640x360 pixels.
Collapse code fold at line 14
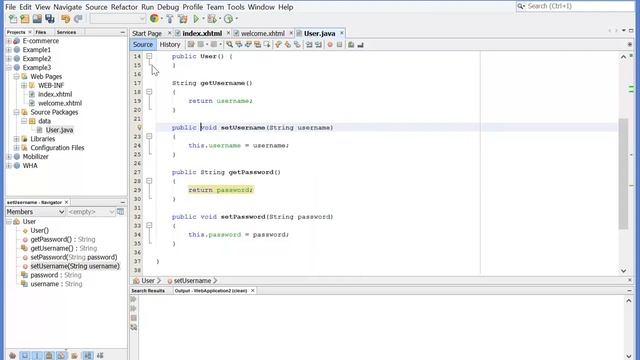coord(149,56)
